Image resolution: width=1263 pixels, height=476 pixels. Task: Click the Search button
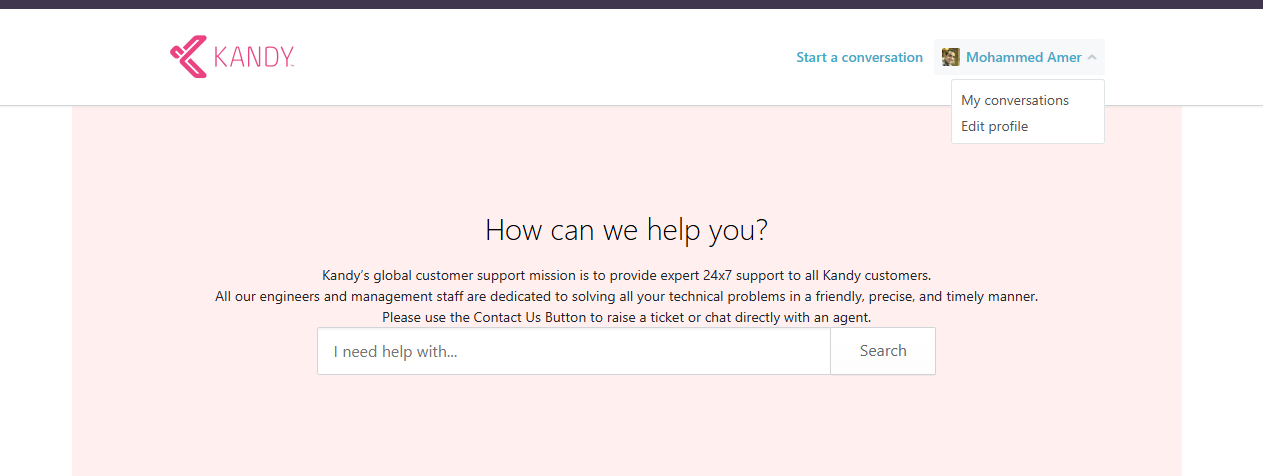tap(883, 351)
